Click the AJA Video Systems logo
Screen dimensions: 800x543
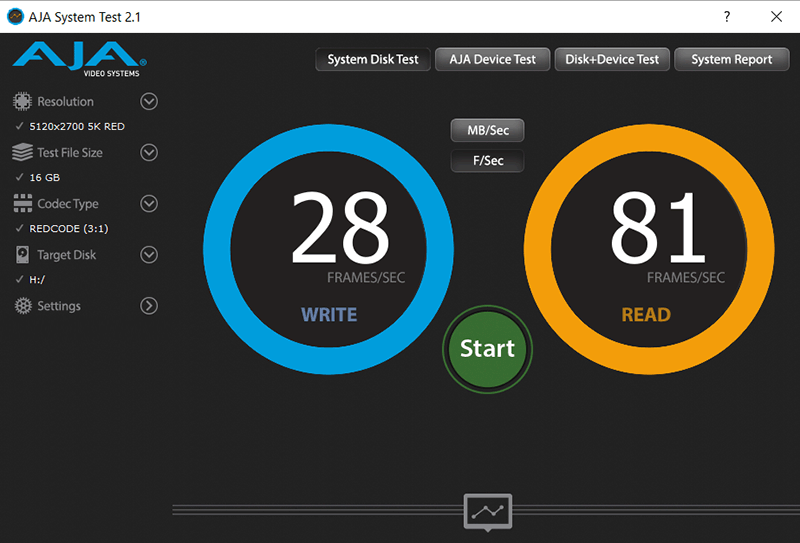pyautogui.click(x=80, y=59)
